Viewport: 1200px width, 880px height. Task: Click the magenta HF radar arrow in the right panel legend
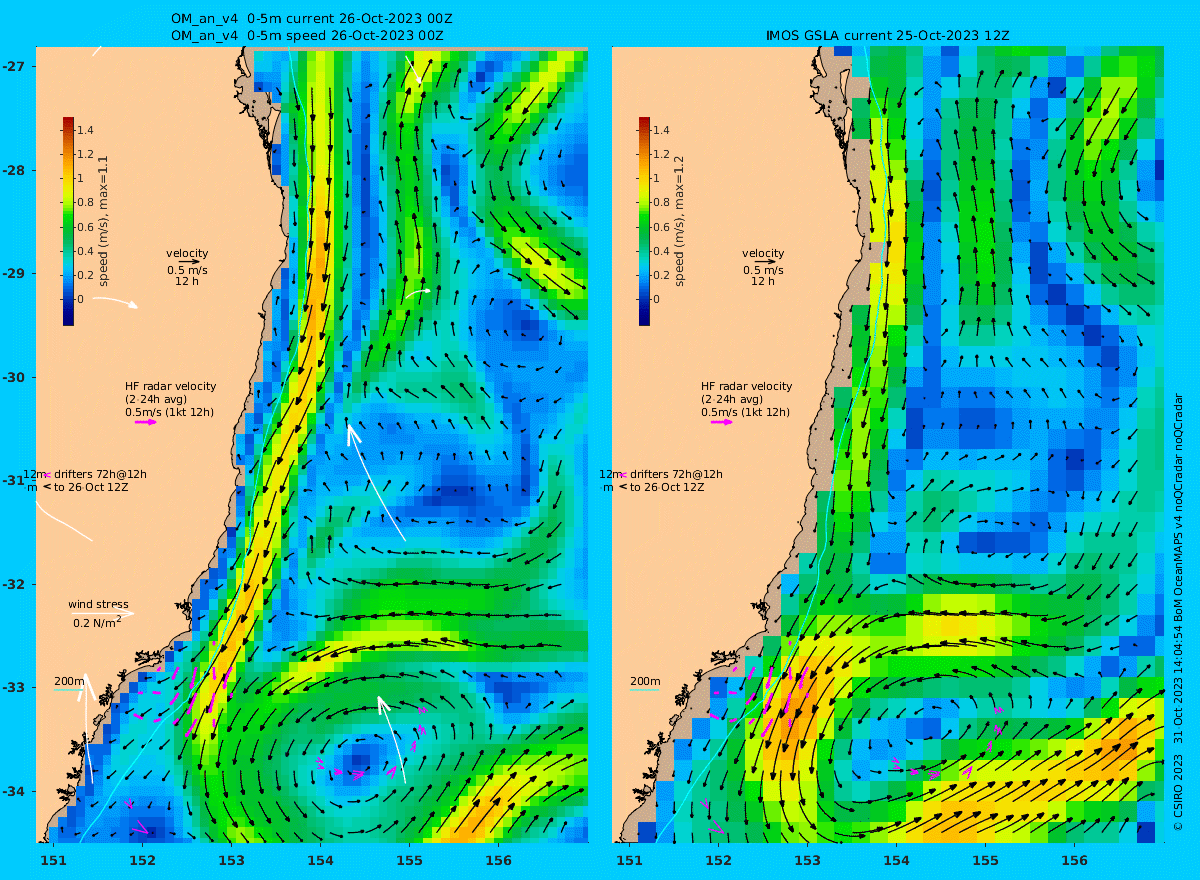(722, 422)
